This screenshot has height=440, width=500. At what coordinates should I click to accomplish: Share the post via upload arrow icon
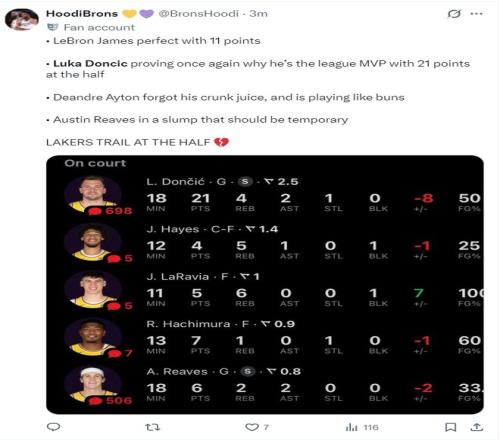[x=477, y=427]
